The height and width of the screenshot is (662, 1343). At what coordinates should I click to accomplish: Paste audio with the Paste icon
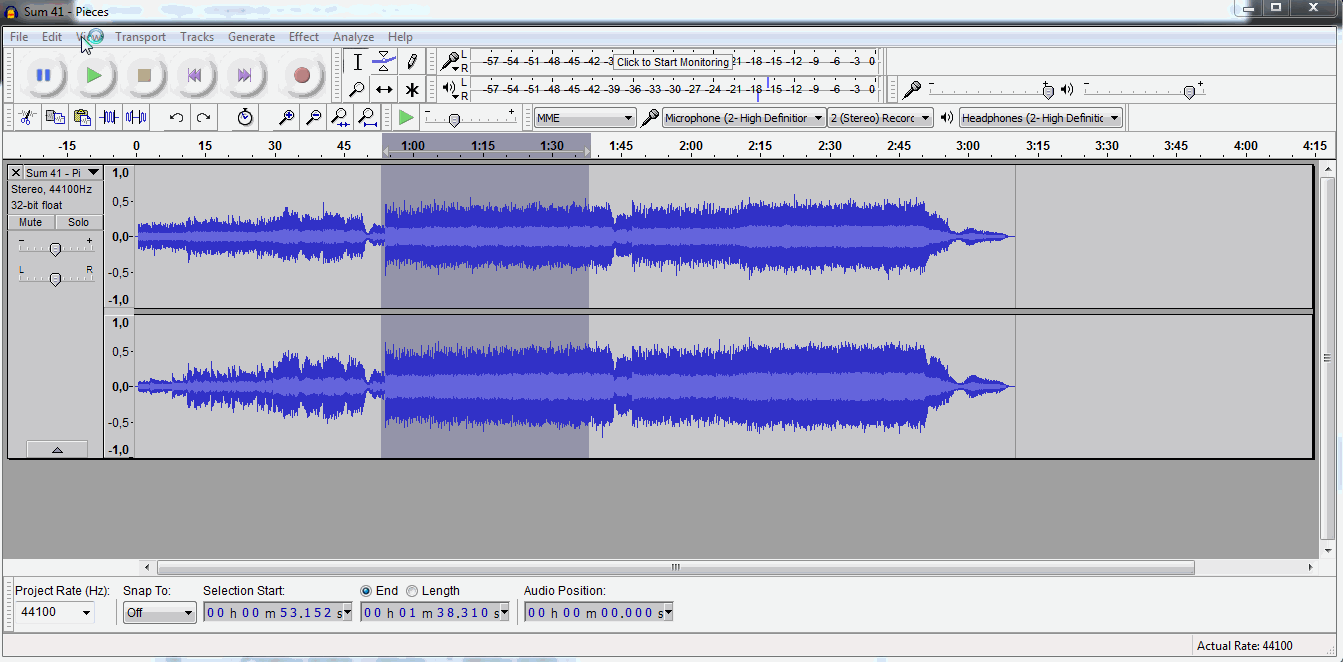(x=82, y=117)
